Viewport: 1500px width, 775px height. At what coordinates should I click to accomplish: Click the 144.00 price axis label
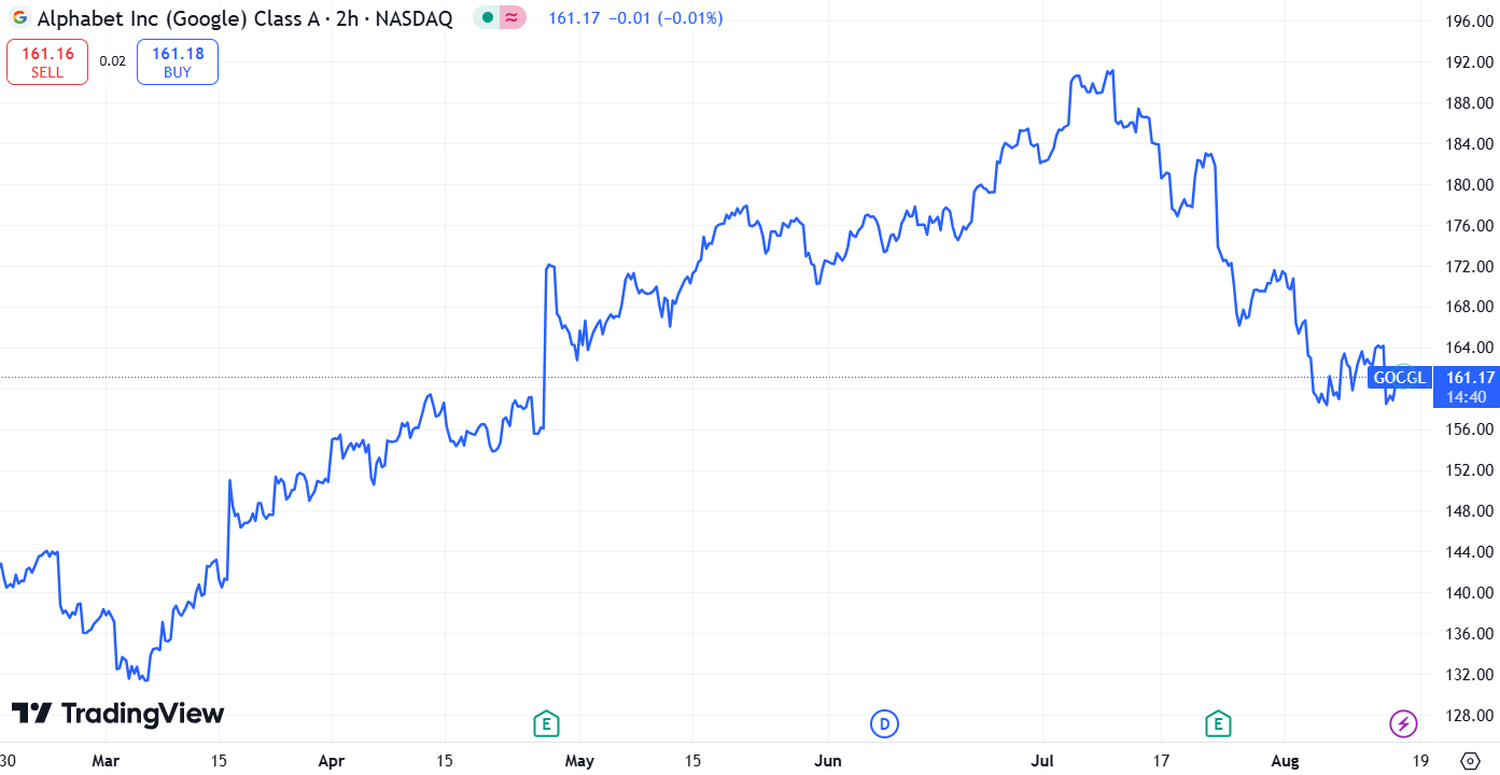[1469, 552]
